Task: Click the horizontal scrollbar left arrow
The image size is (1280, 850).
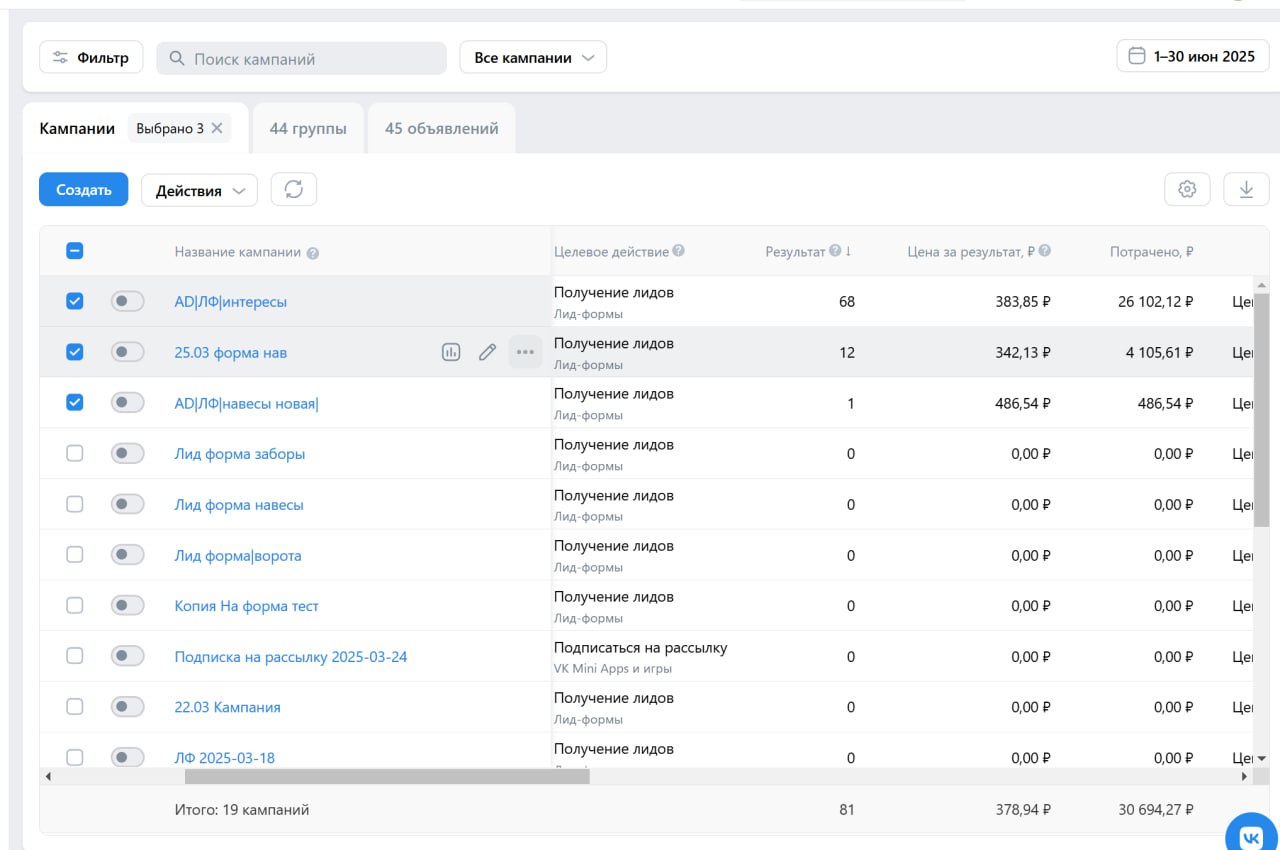Action: (x=47, y=776)
